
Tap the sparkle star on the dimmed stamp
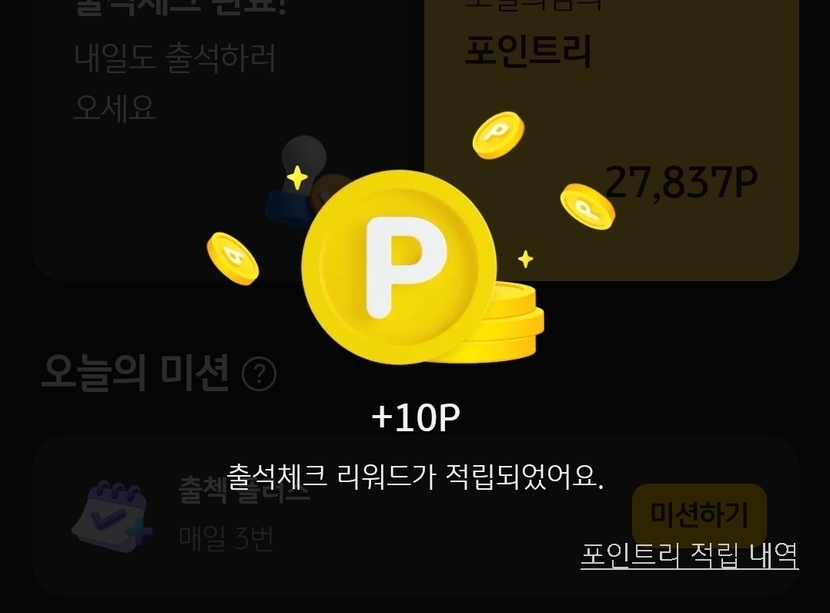pos(297,178)
